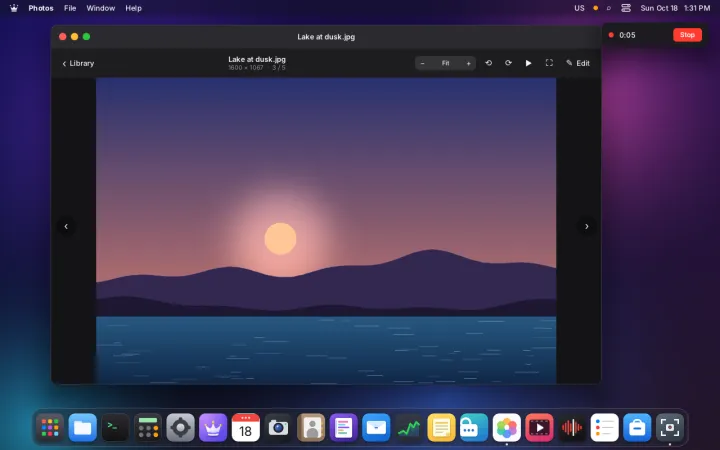This screenshot has height=450, width=720.
Task: Open the Stocks chart app in dock
Action: coord(409,428)
